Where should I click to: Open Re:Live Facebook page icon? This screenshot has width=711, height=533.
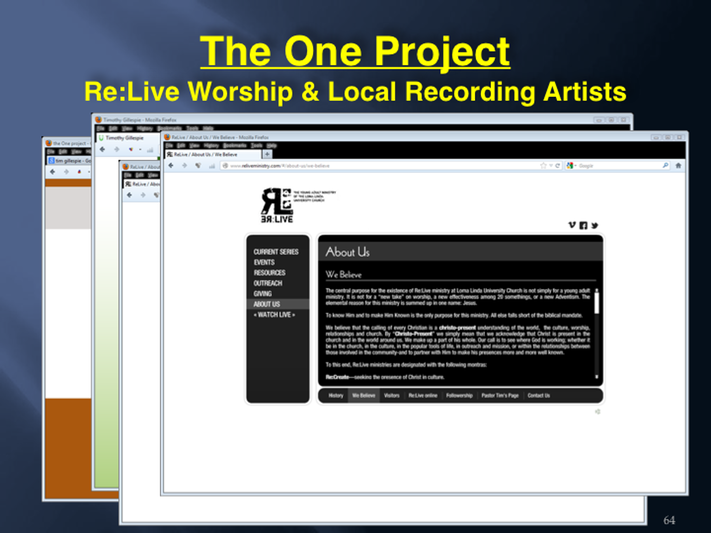(x=584, y=225)
